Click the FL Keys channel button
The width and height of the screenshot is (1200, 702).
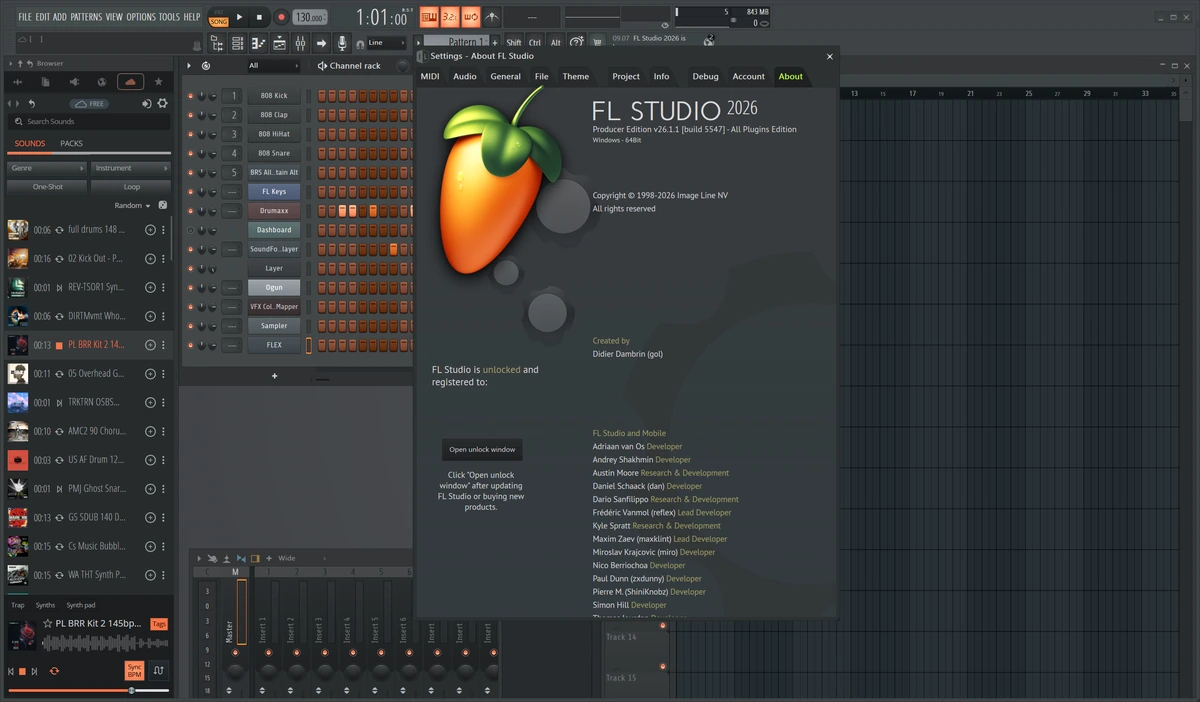(x=274, y=192)
